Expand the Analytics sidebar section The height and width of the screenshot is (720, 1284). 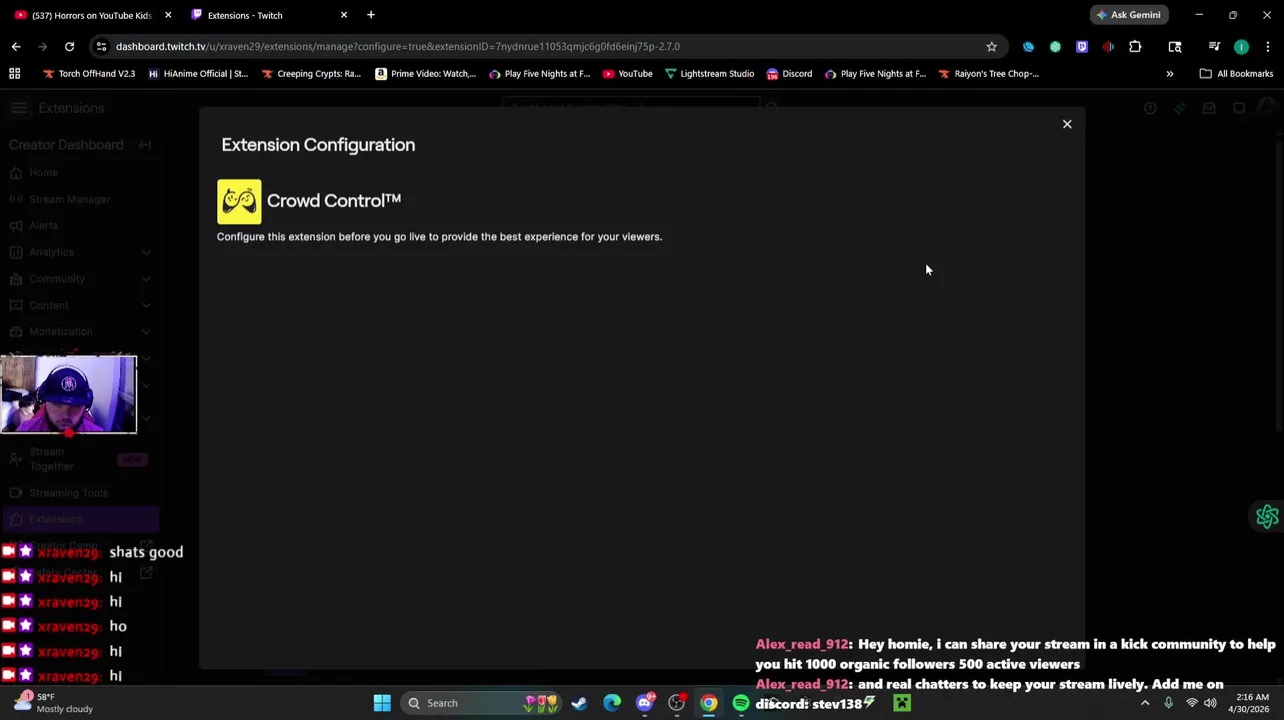pyautogui.click(x=80, y=252)
